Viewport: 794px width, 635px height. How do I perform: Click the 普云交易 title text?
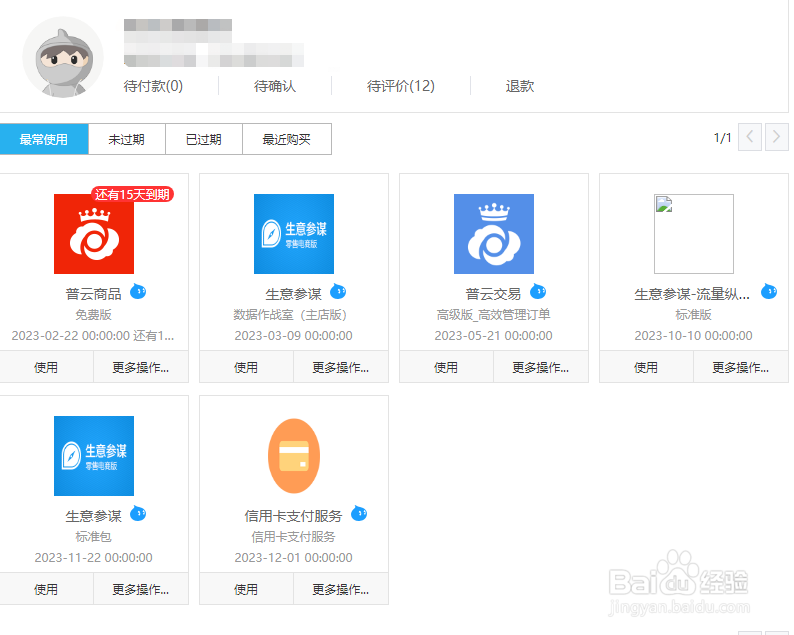pos(493,294)
